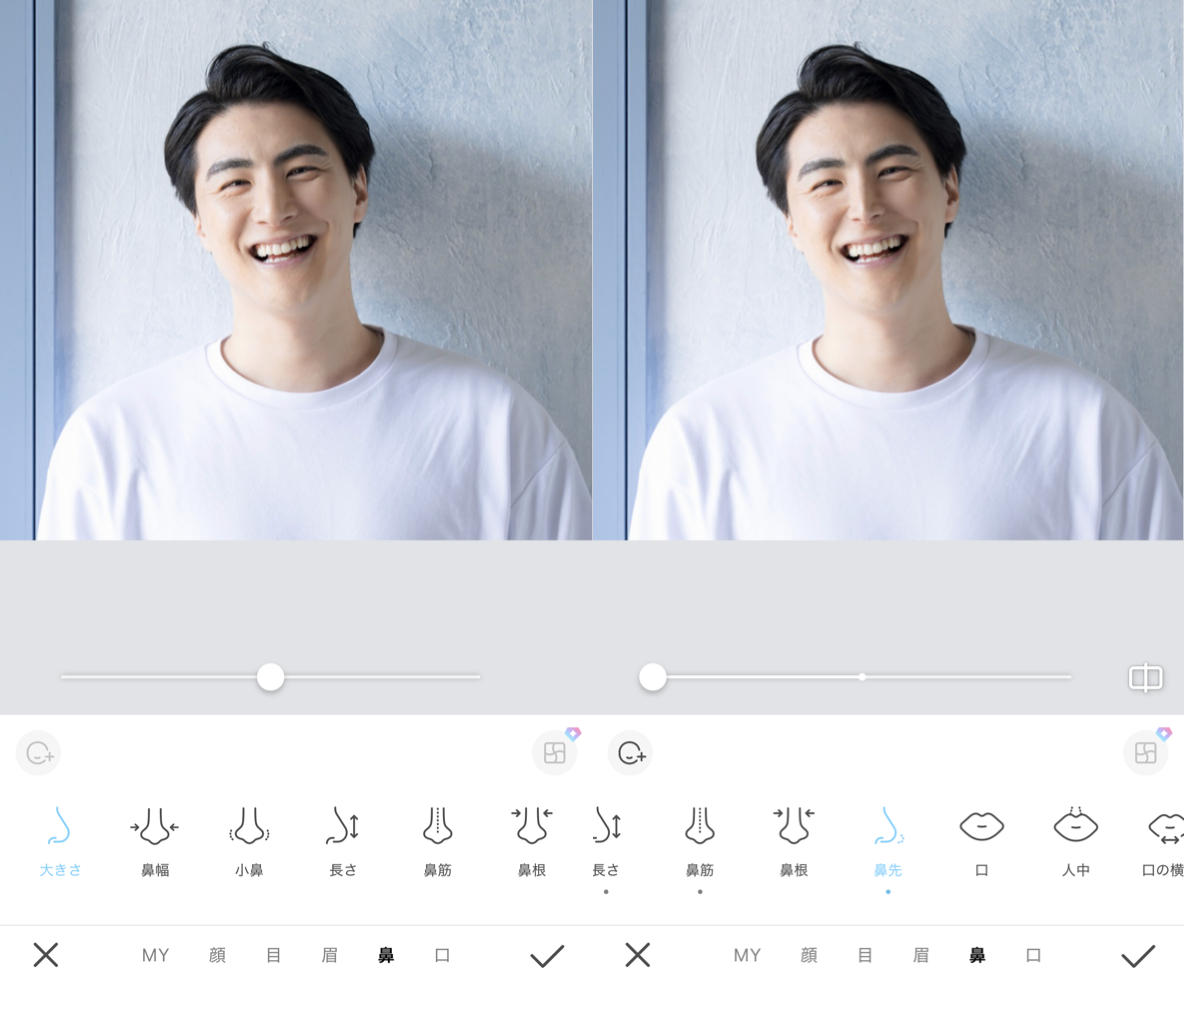Tap the man's photo in the left screen

pyautogui.click(x=296, y=270)
